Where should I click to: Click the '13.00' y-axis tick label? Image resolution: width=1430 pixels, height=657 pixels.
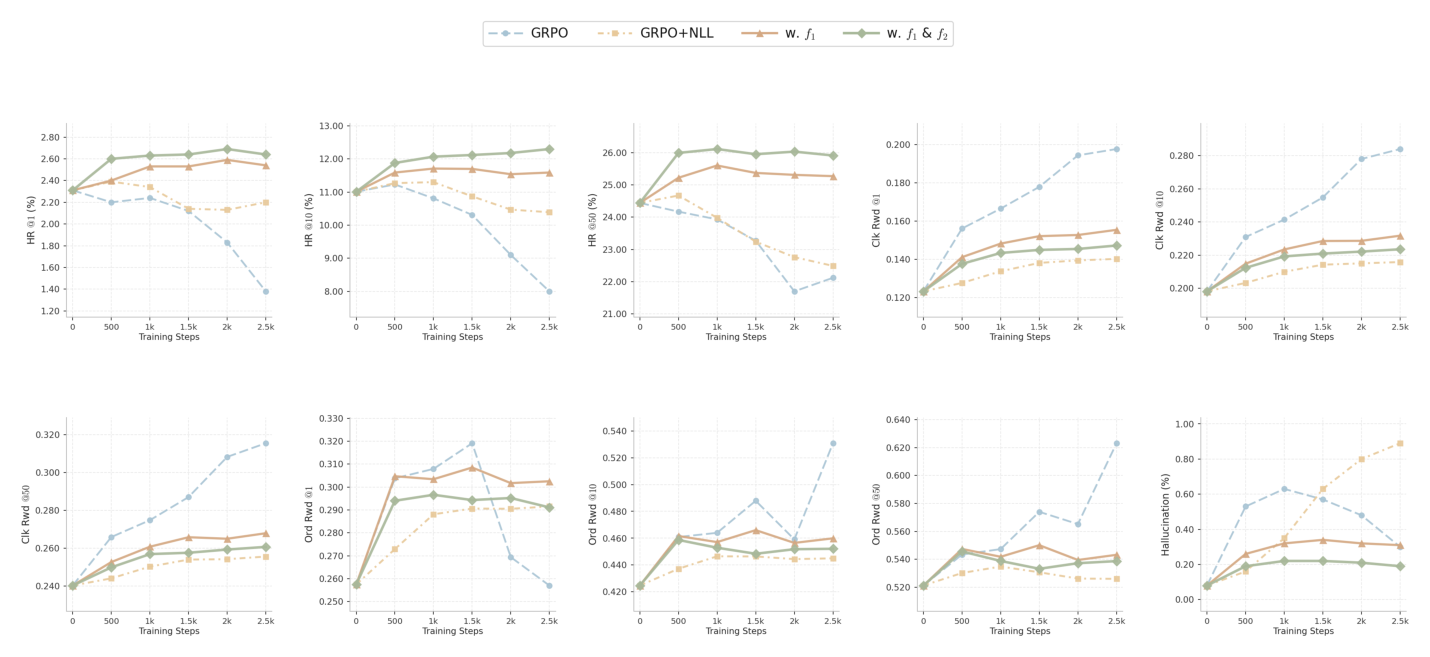332,126
